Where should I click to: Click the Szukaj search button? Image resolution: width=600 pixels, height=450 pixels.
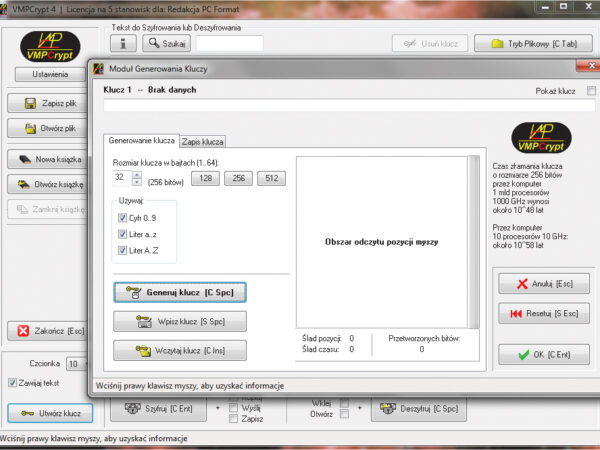[x=165, y=43]
